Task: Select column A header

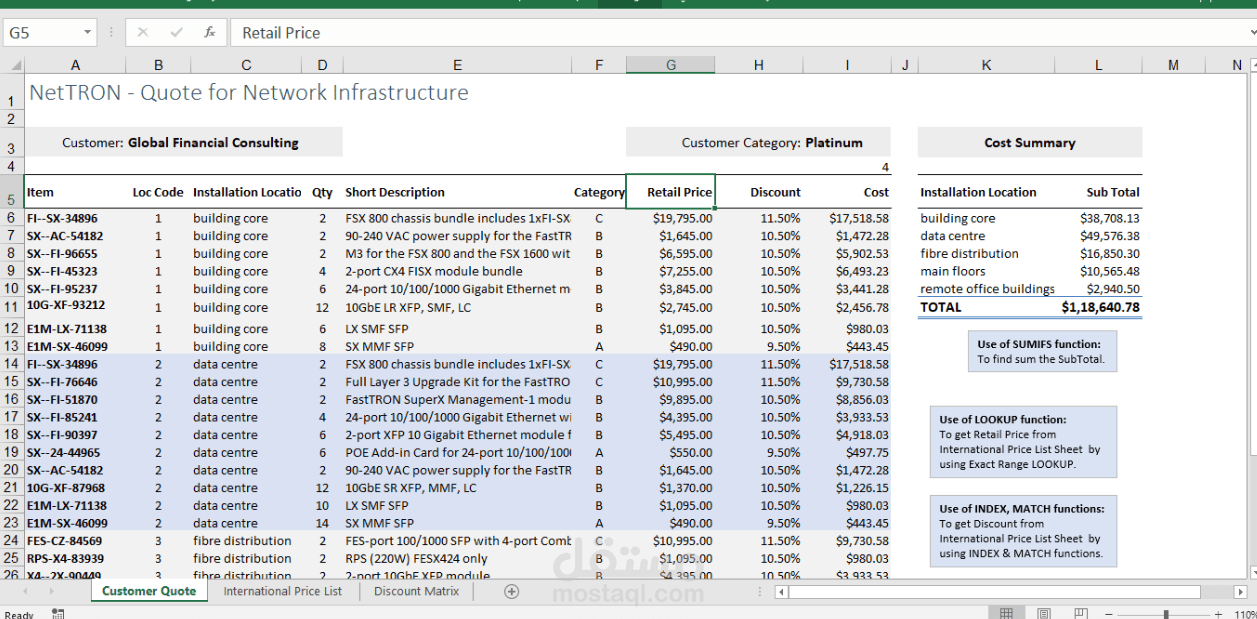Action: [75, 66]
